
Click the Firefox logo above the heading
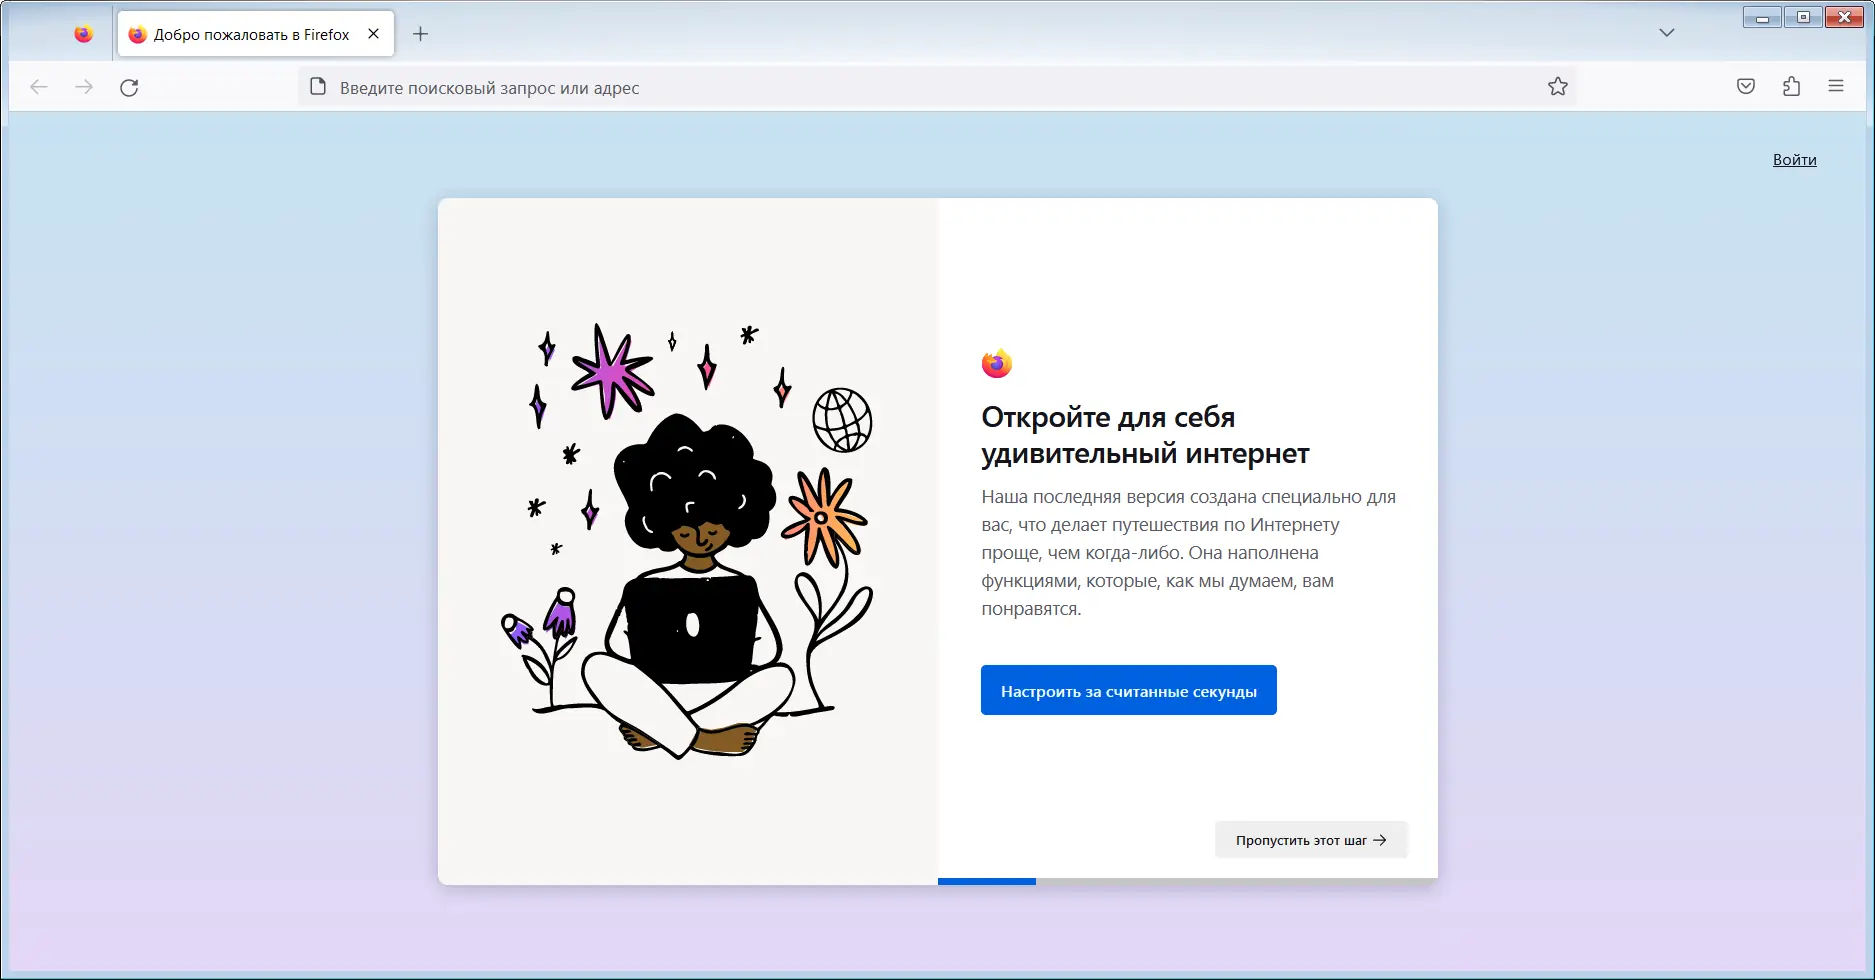[997, 364]
